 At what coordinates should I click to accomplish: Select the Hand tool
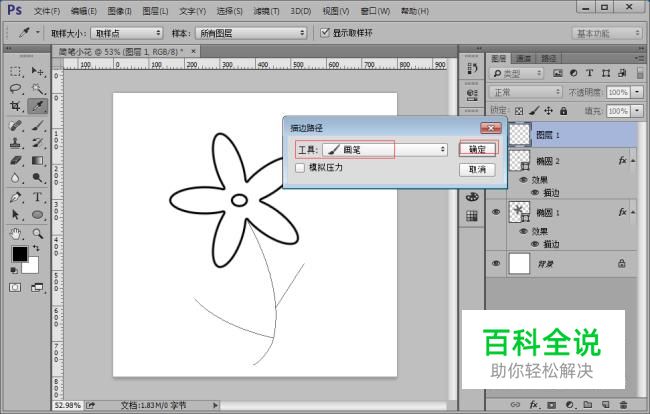[x=16, y=232]
